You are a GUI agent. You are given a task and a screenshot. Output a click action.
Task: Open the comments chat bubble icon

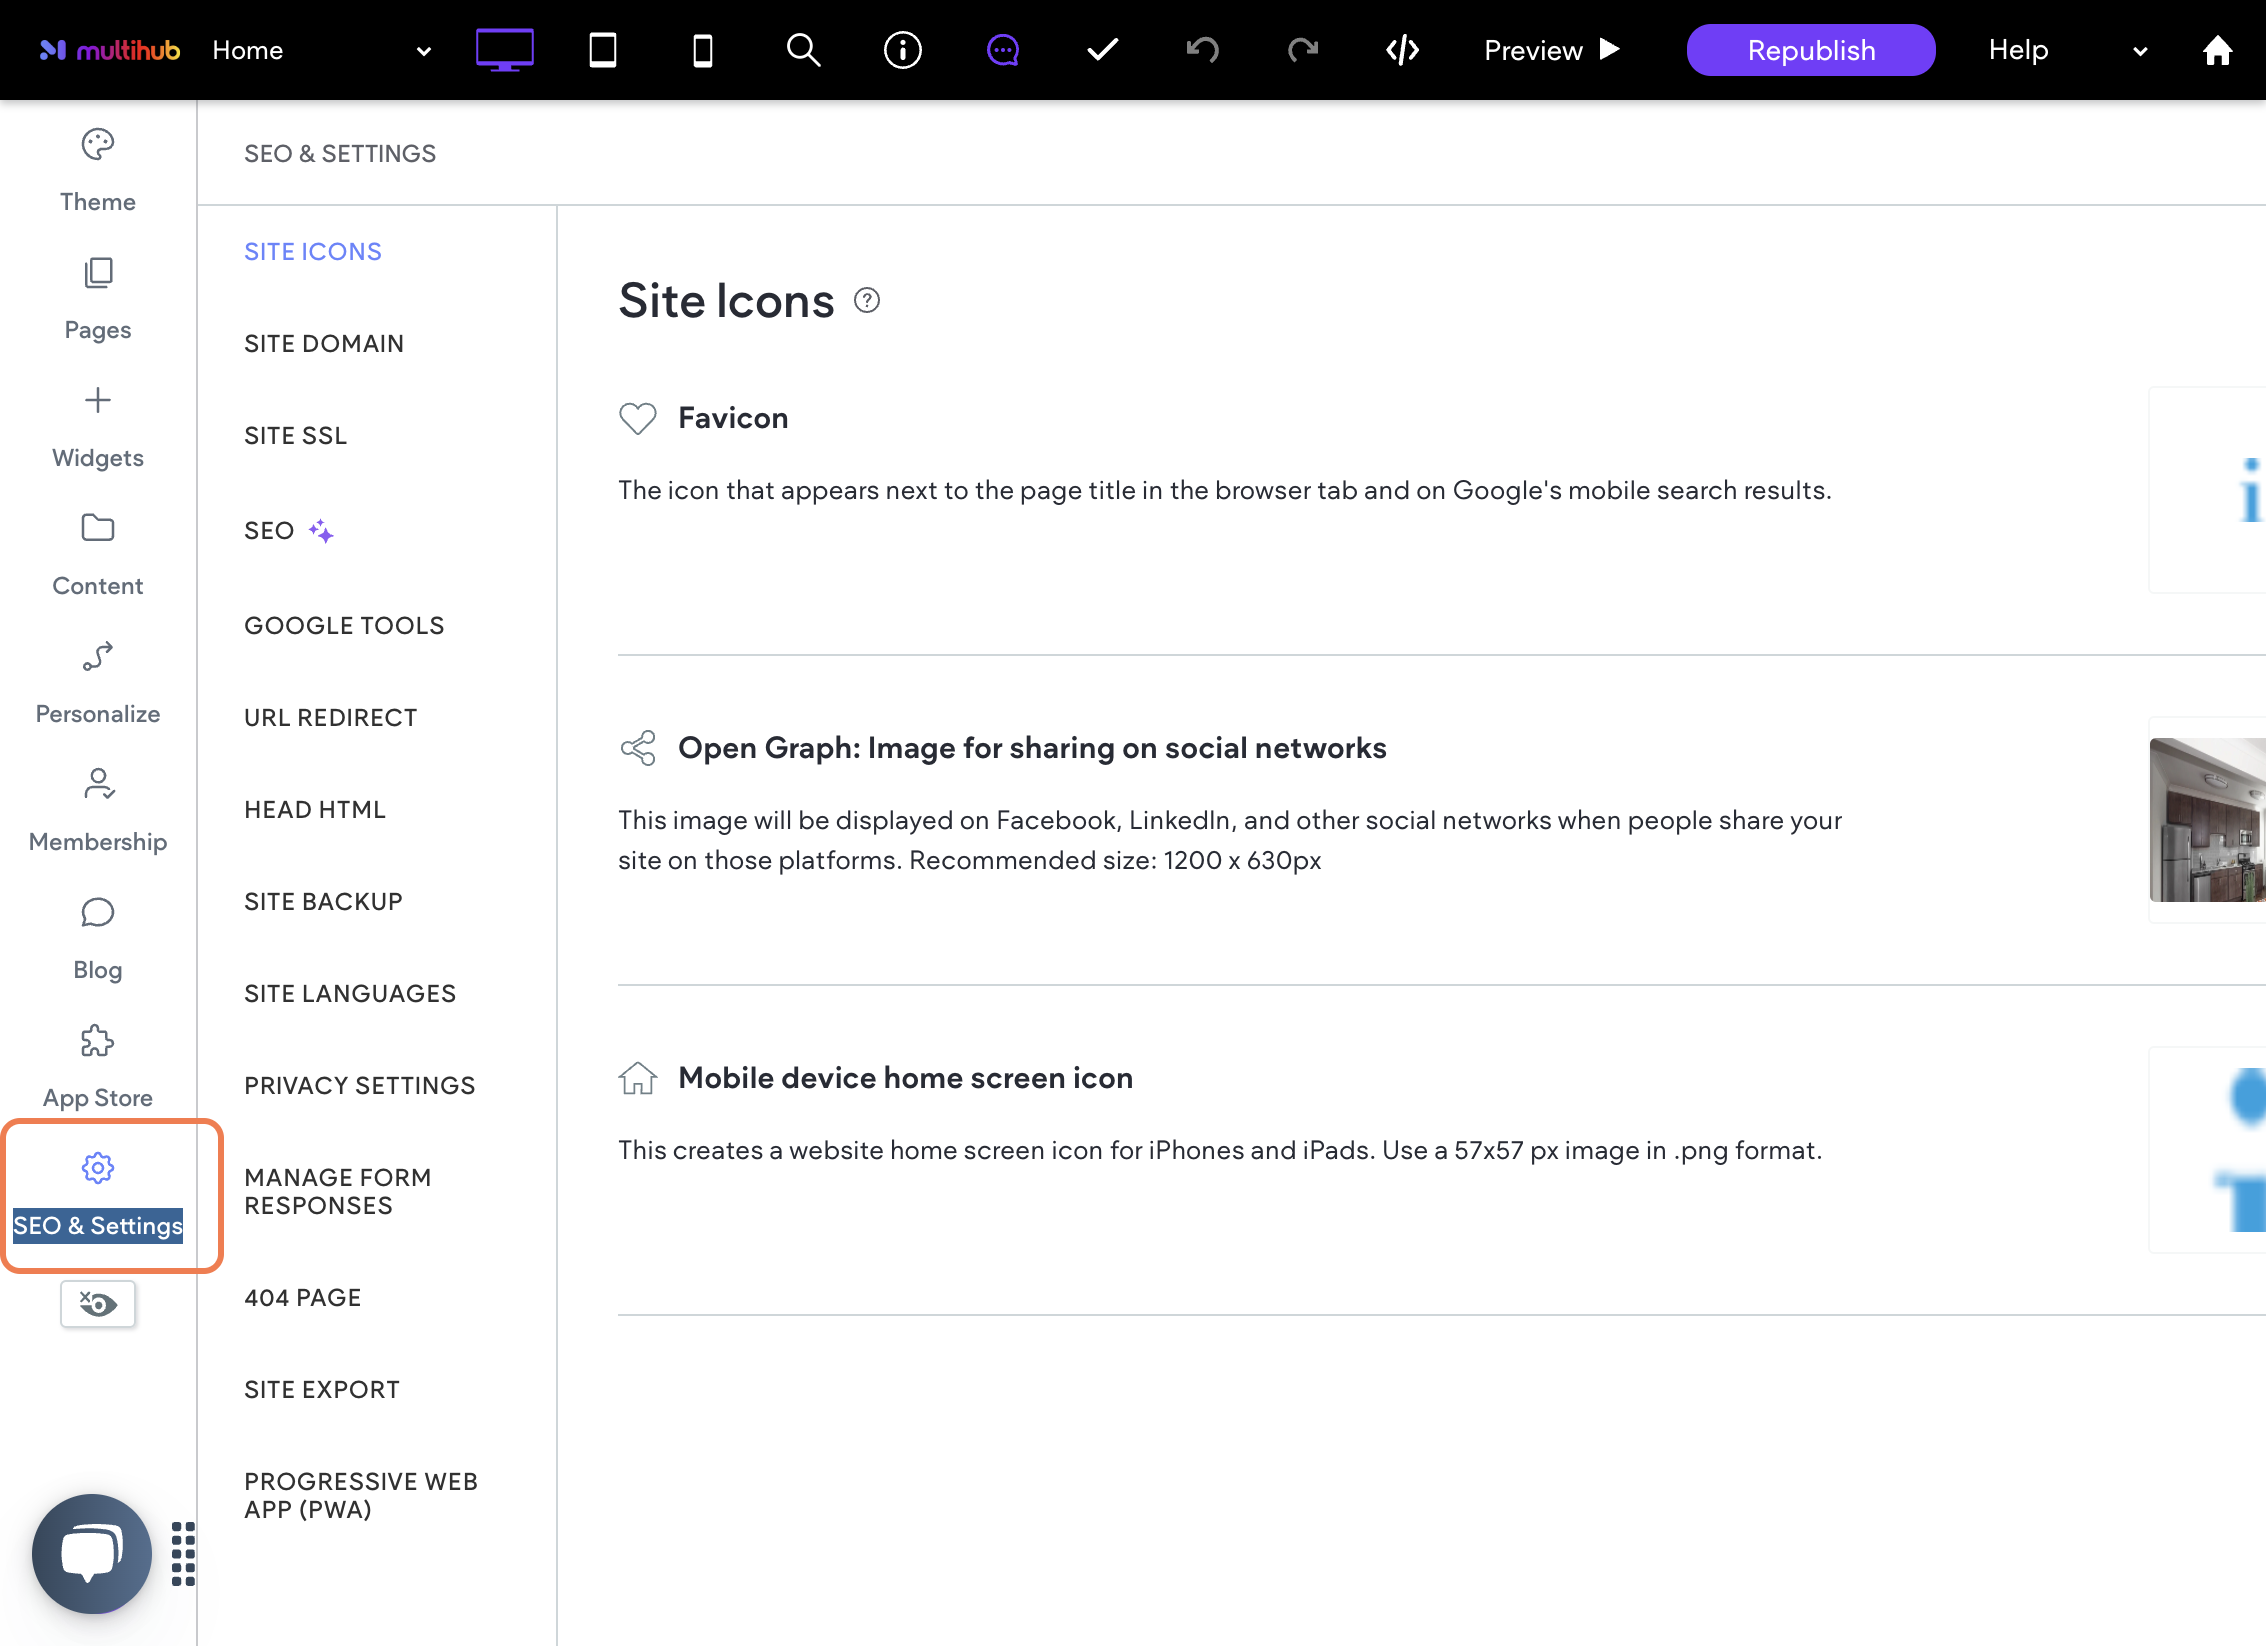coord(1003,50)
